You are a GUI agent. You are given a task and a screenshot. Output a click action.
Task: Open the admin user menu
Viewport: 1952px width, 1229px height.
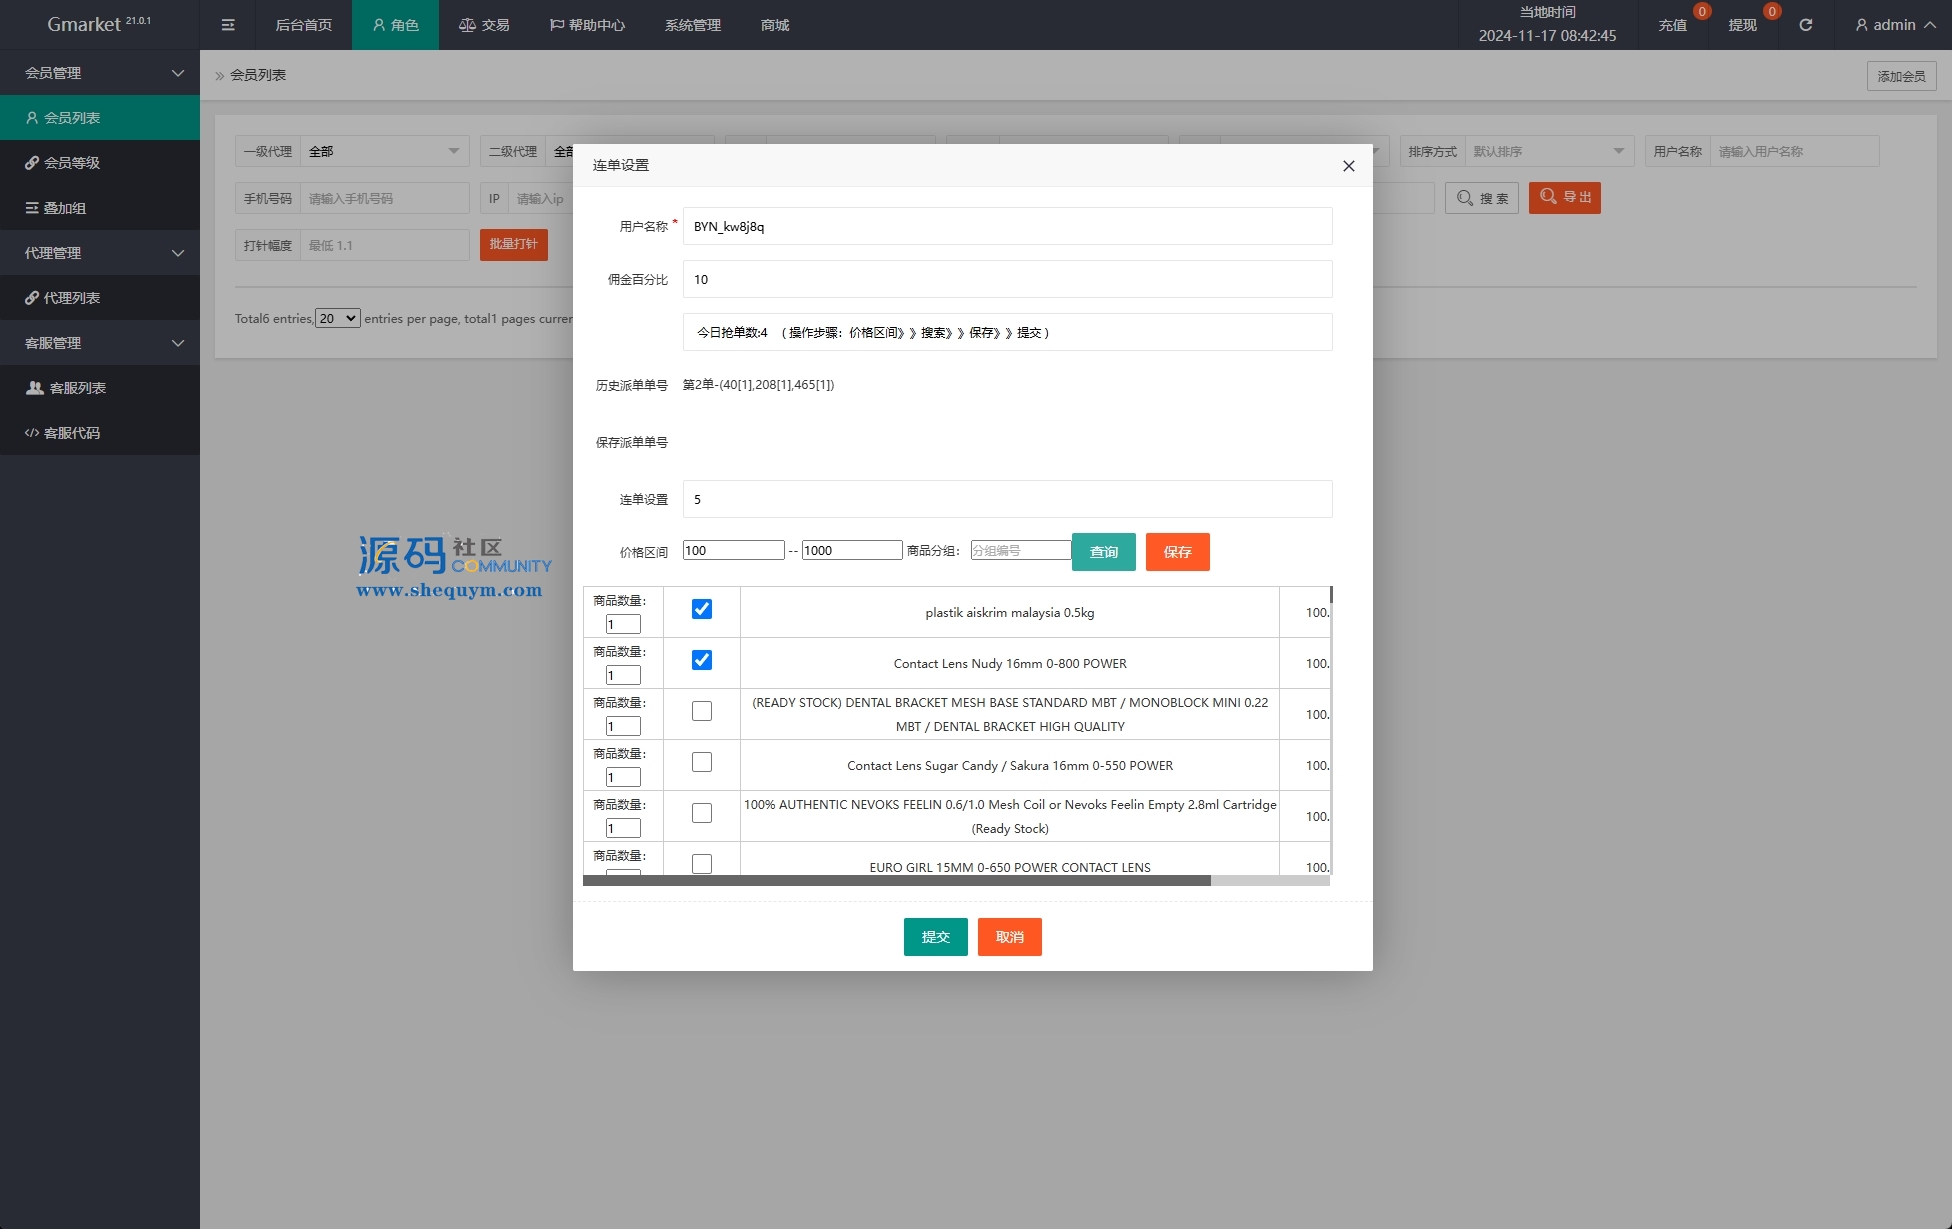click(x=1894, y=25)
